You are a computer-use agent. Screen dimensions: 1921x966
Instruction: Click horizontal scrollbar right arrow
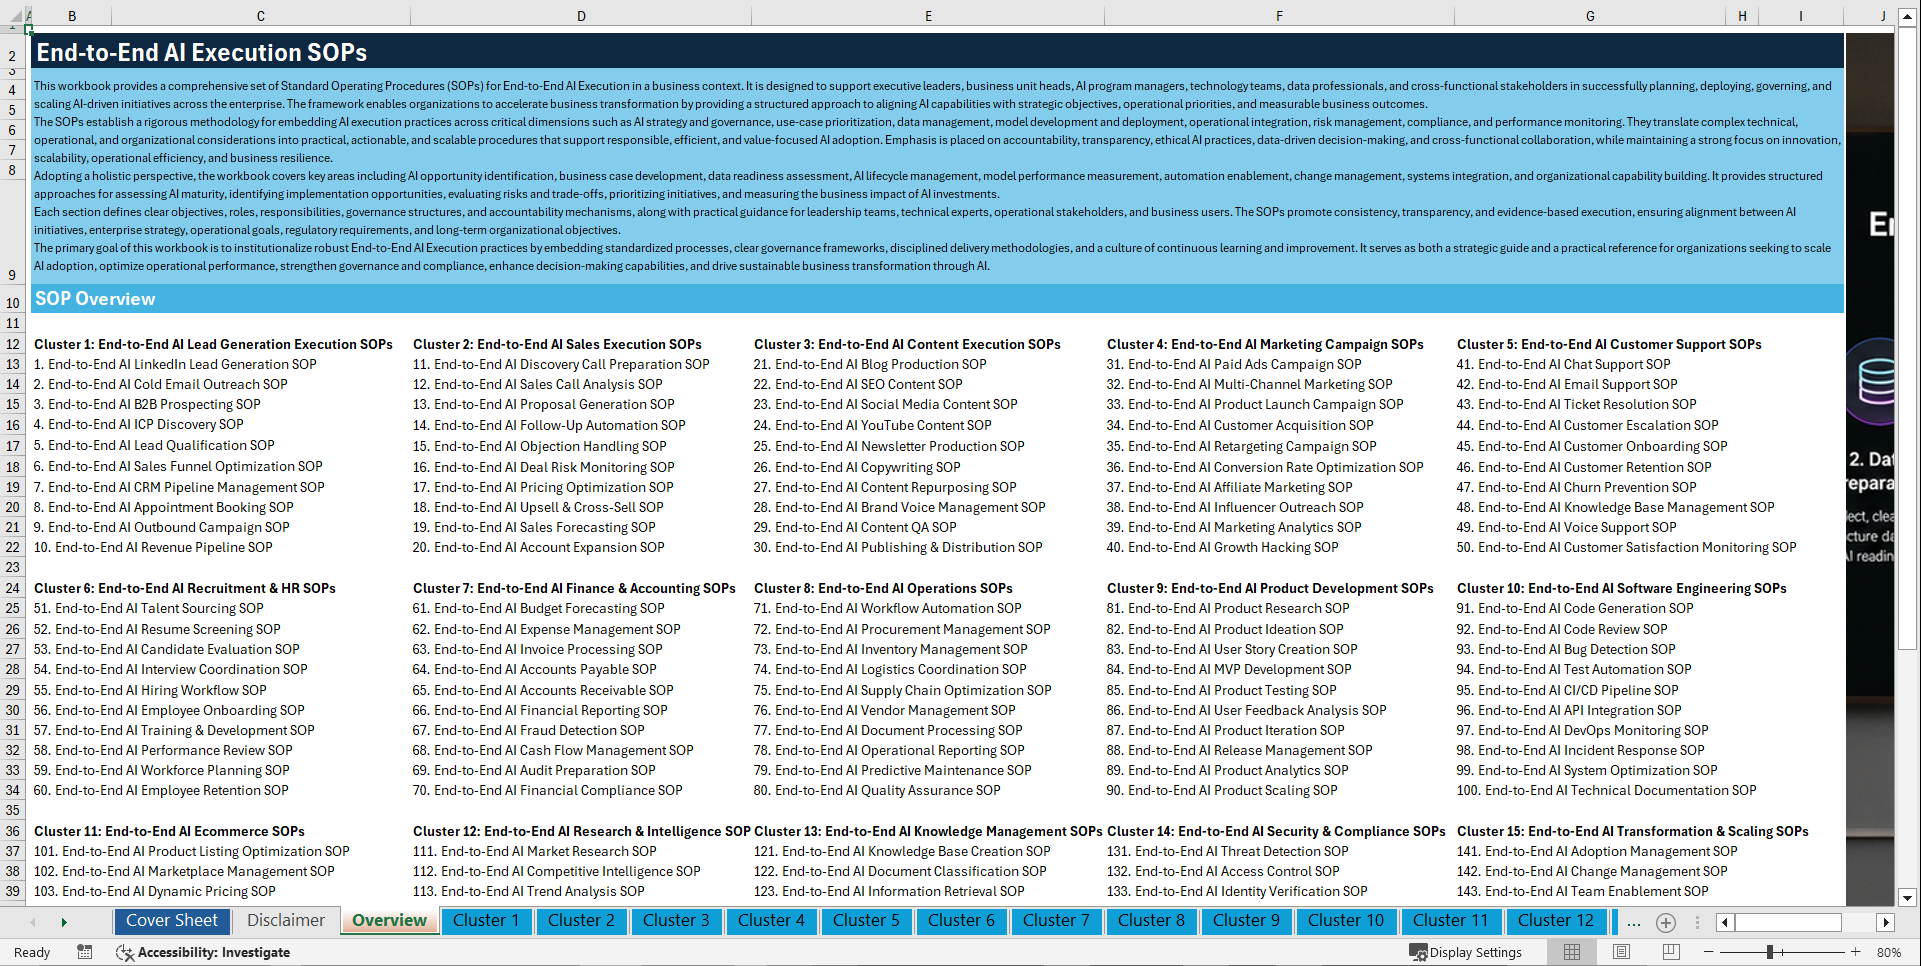(1885, 922)
